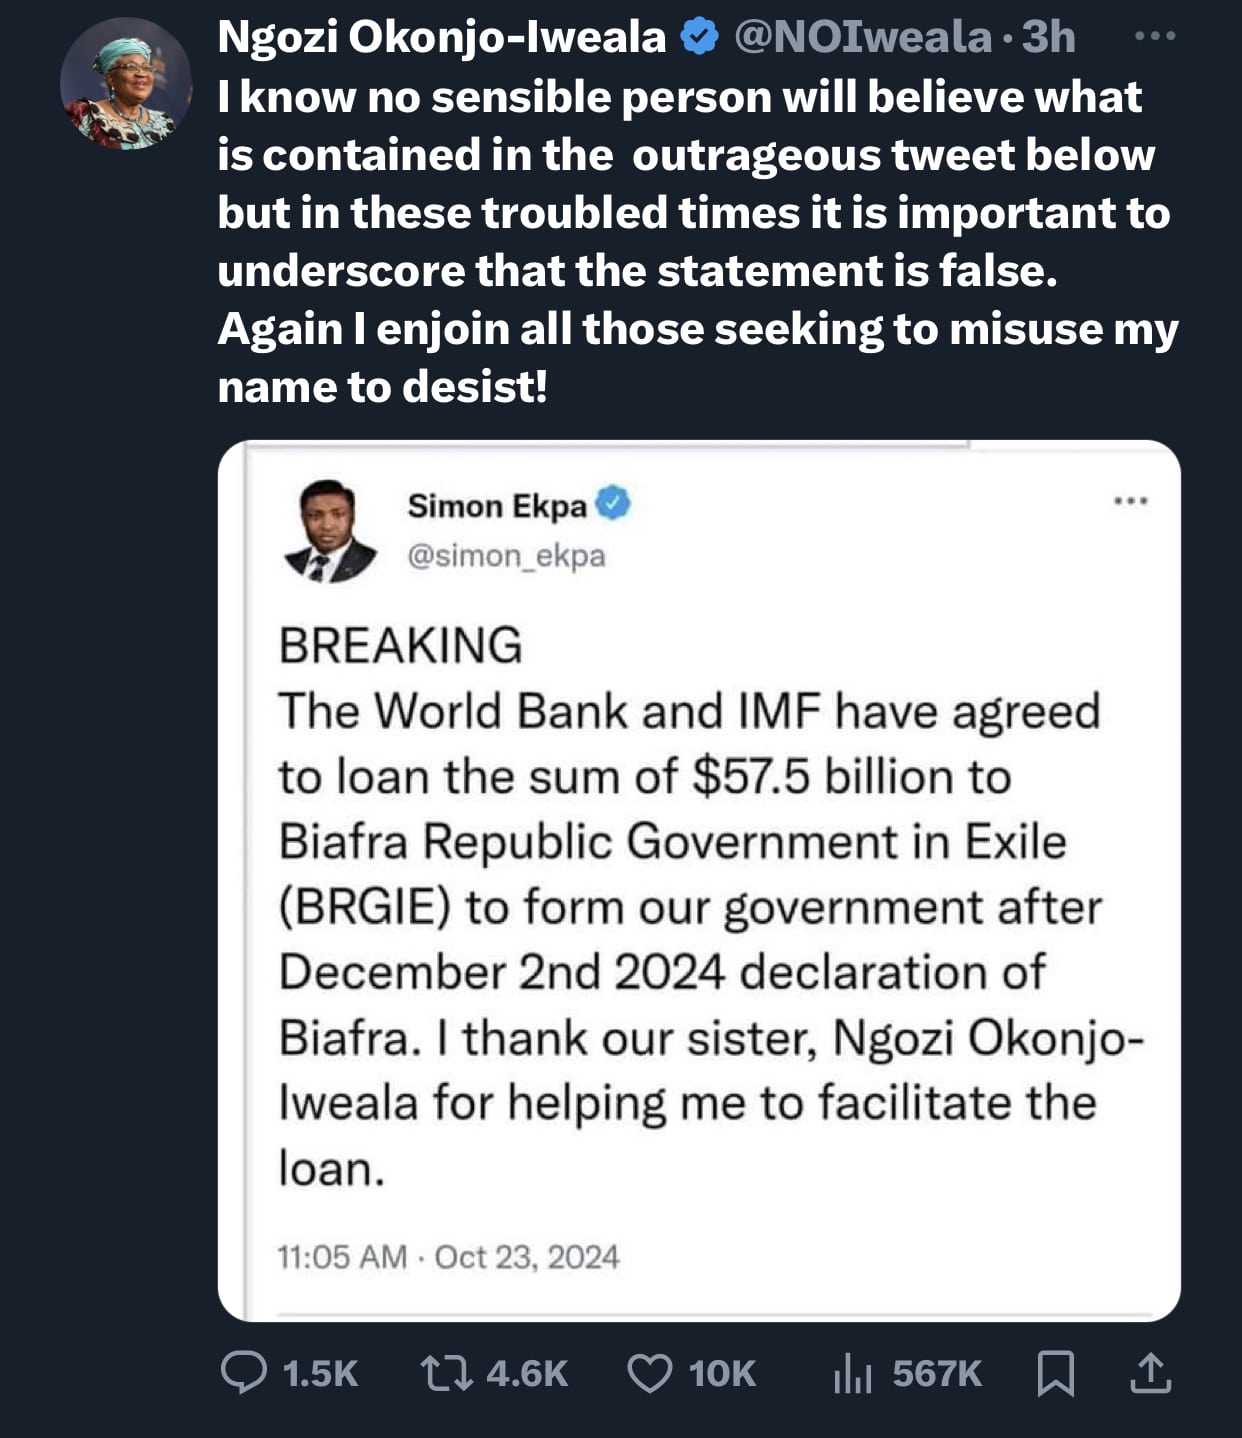1242x1438 pixels.
Task: Open the embedded quoted tweet from Simon Ekpa
Action: coord(700,880)
